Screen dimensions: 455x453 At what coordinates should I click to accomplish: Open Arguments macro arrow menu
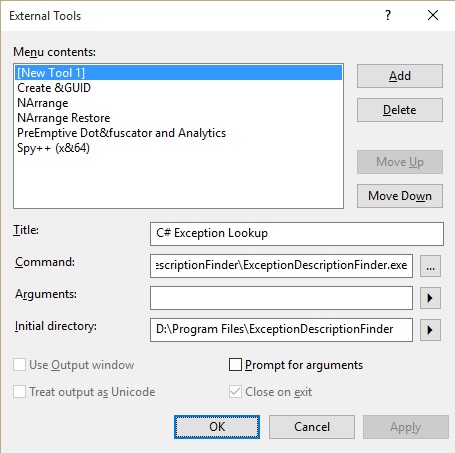(x=430, y=298)
